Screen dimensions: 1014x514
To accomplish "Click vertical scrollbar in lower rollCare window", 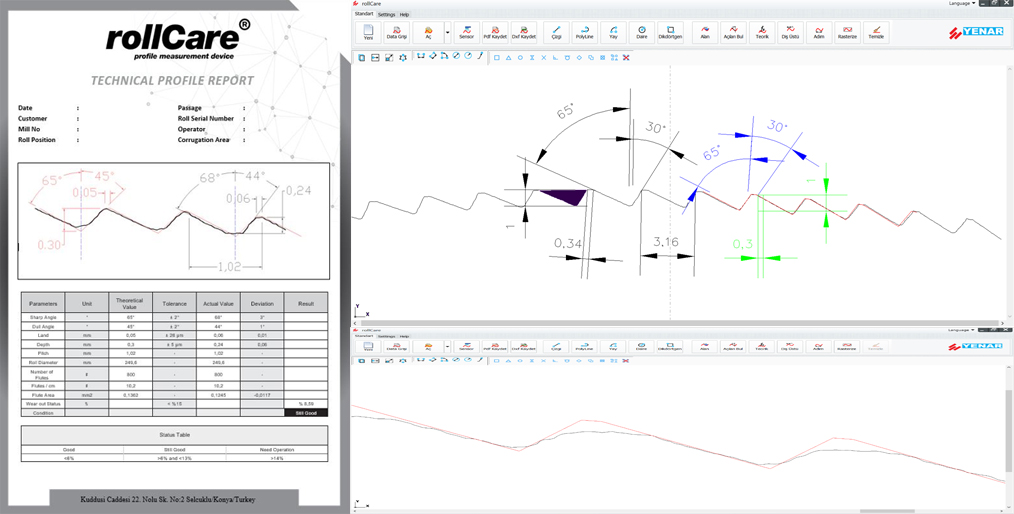I will 1010,430.
